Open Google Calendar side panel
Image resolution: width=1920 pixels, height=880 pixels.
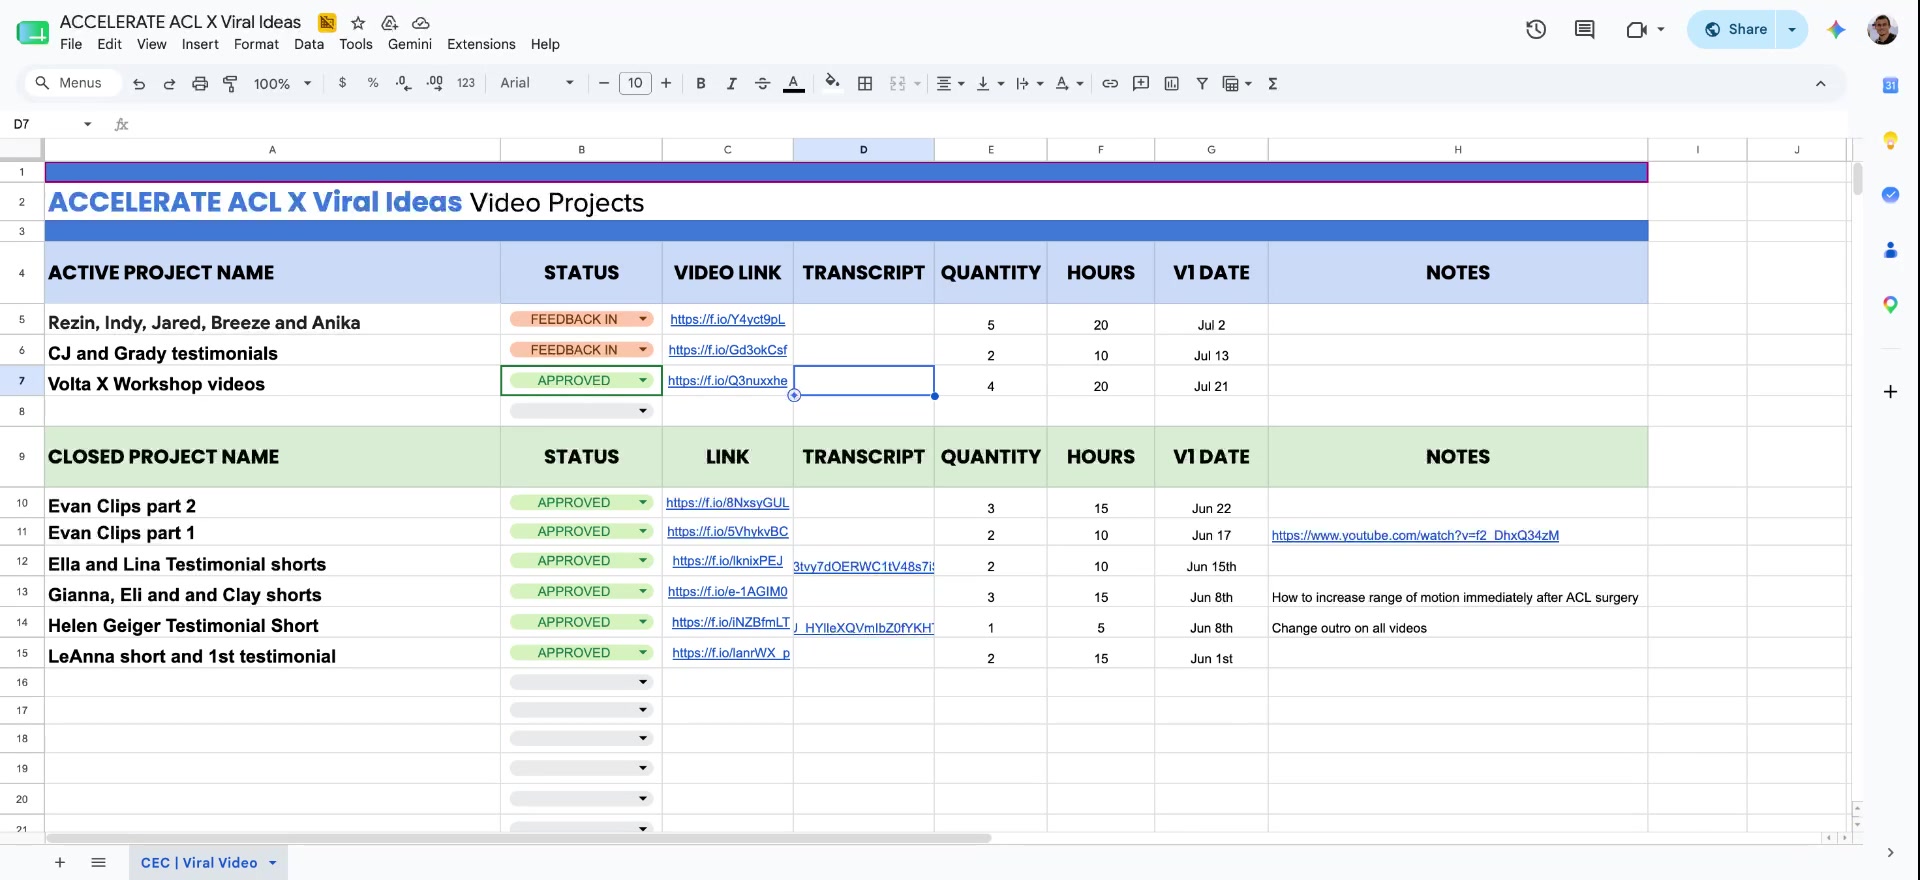[1890, 86]
